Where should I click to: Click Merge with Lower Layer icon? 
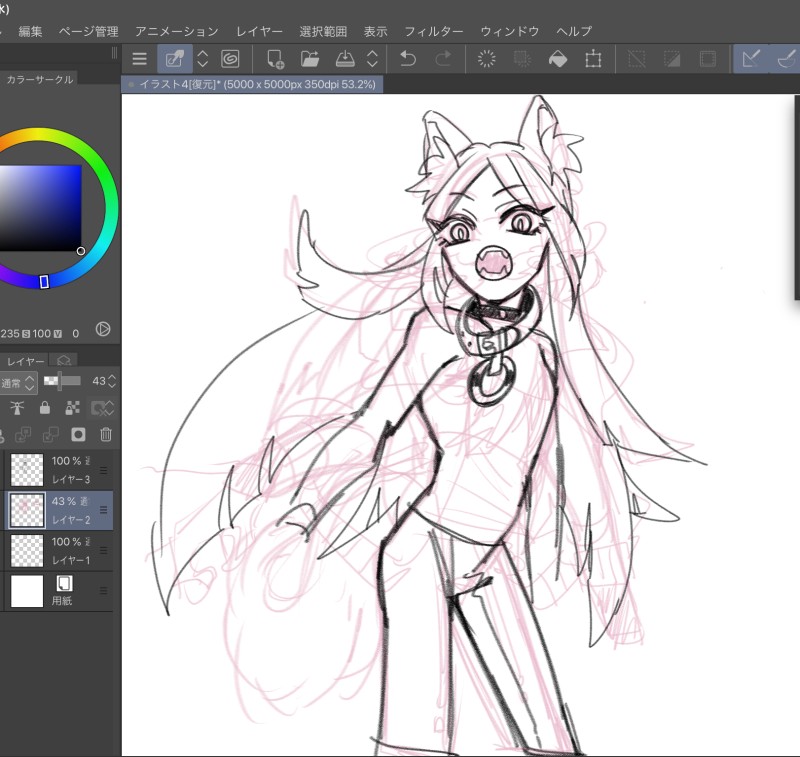(x=51, y=435)
